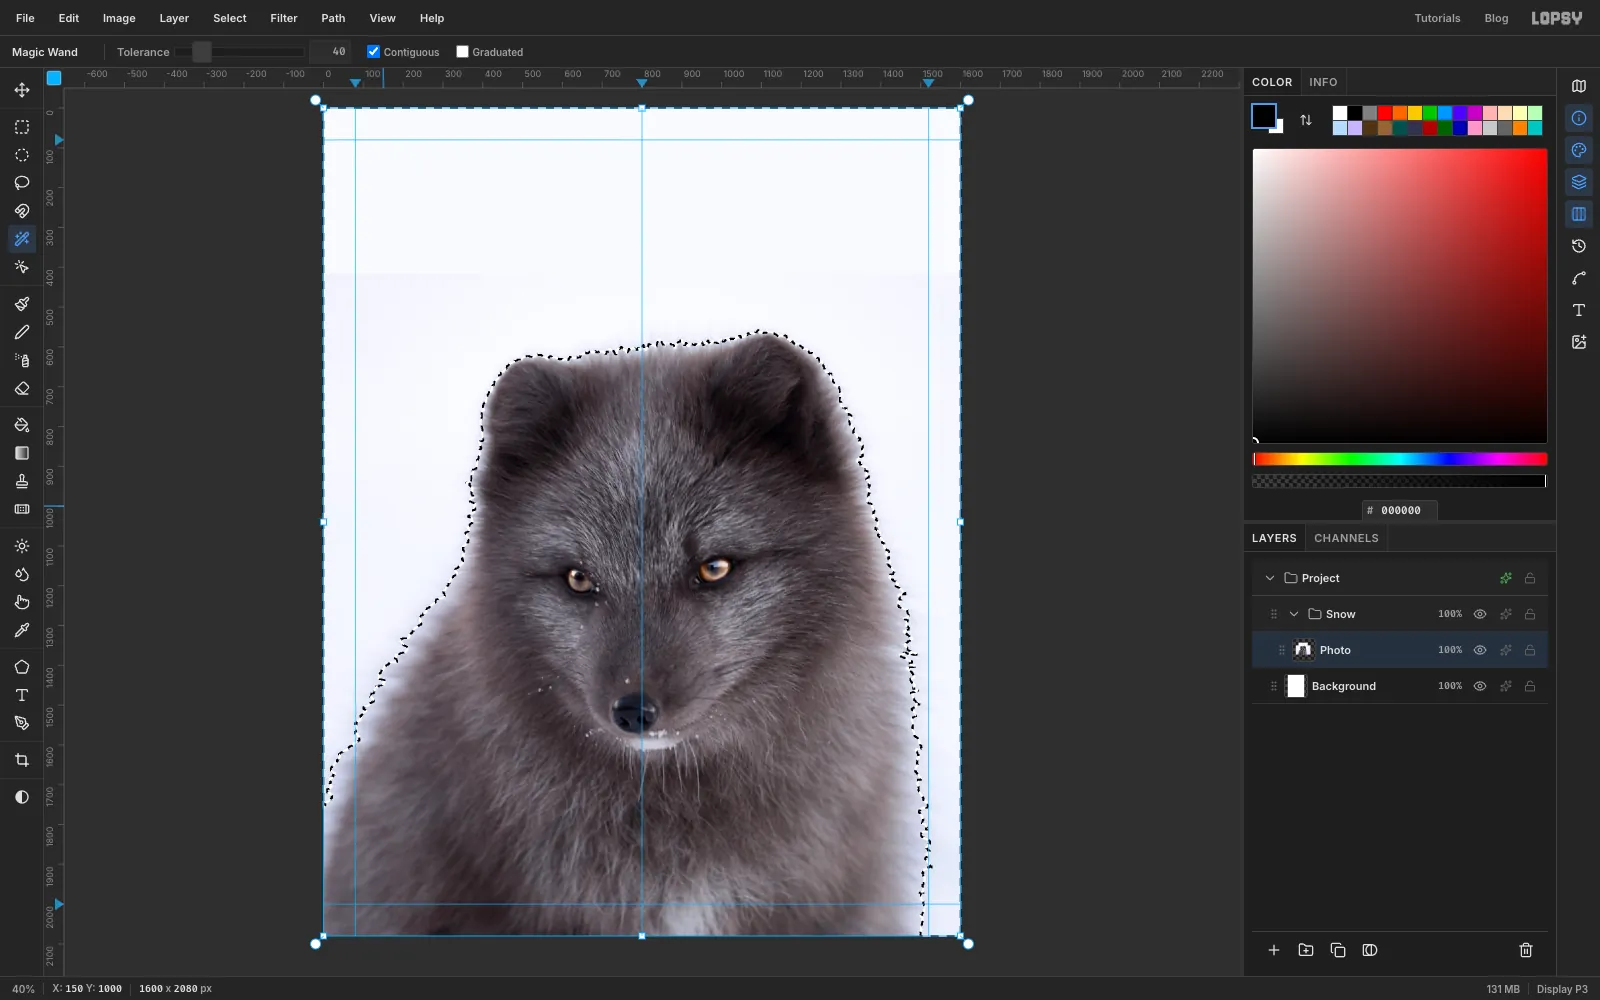
Task: Open the File menu
Action: (x=25, y=18)
